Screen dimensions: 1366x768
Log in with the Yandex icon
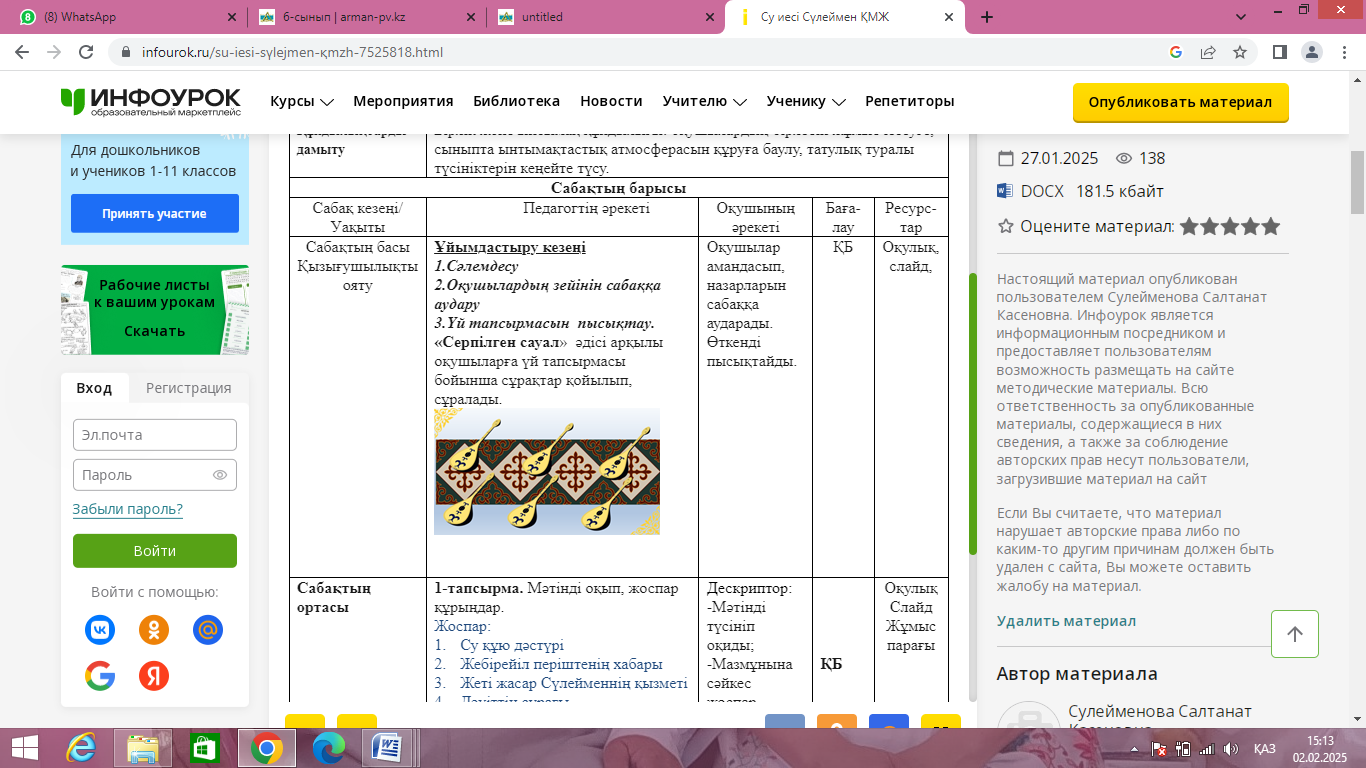click(154, 676)
